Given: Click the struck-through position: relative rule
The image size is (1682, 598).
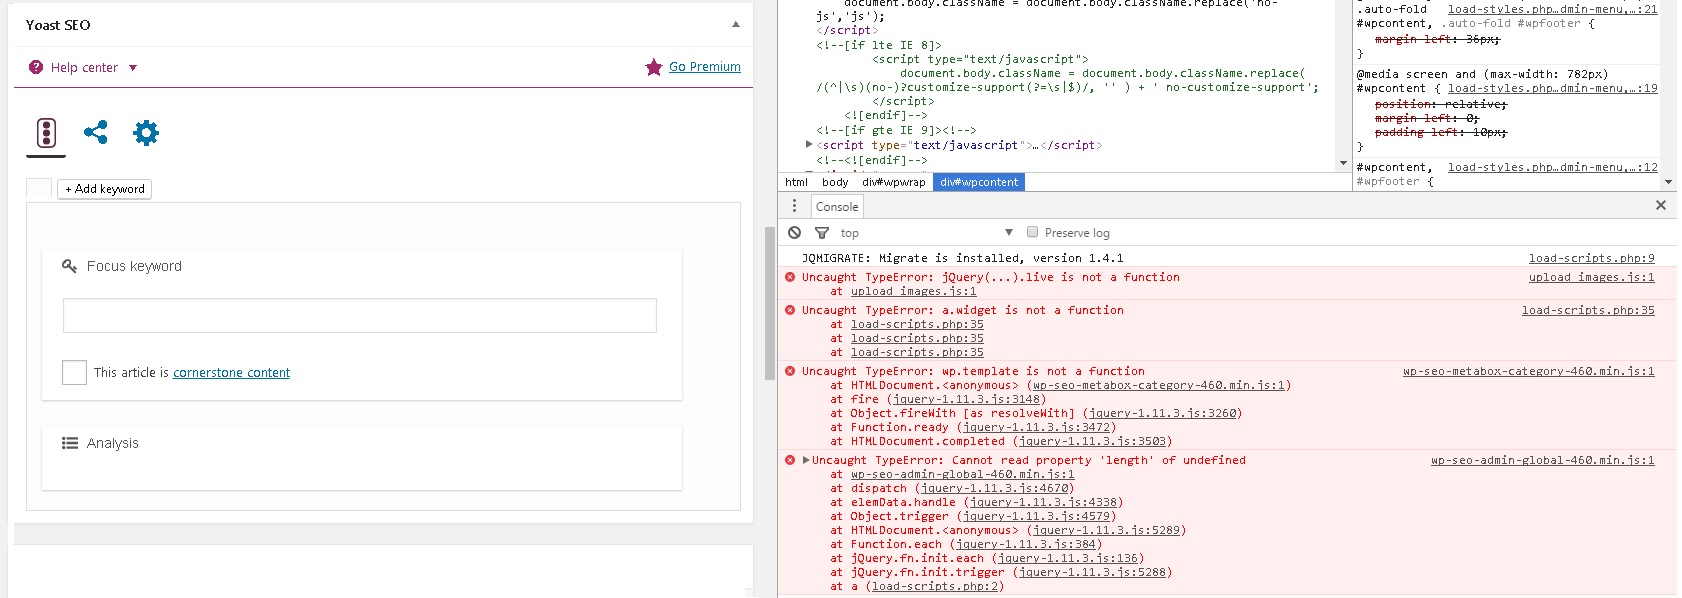Looking at the screenshot, I should click(1440, 104).
